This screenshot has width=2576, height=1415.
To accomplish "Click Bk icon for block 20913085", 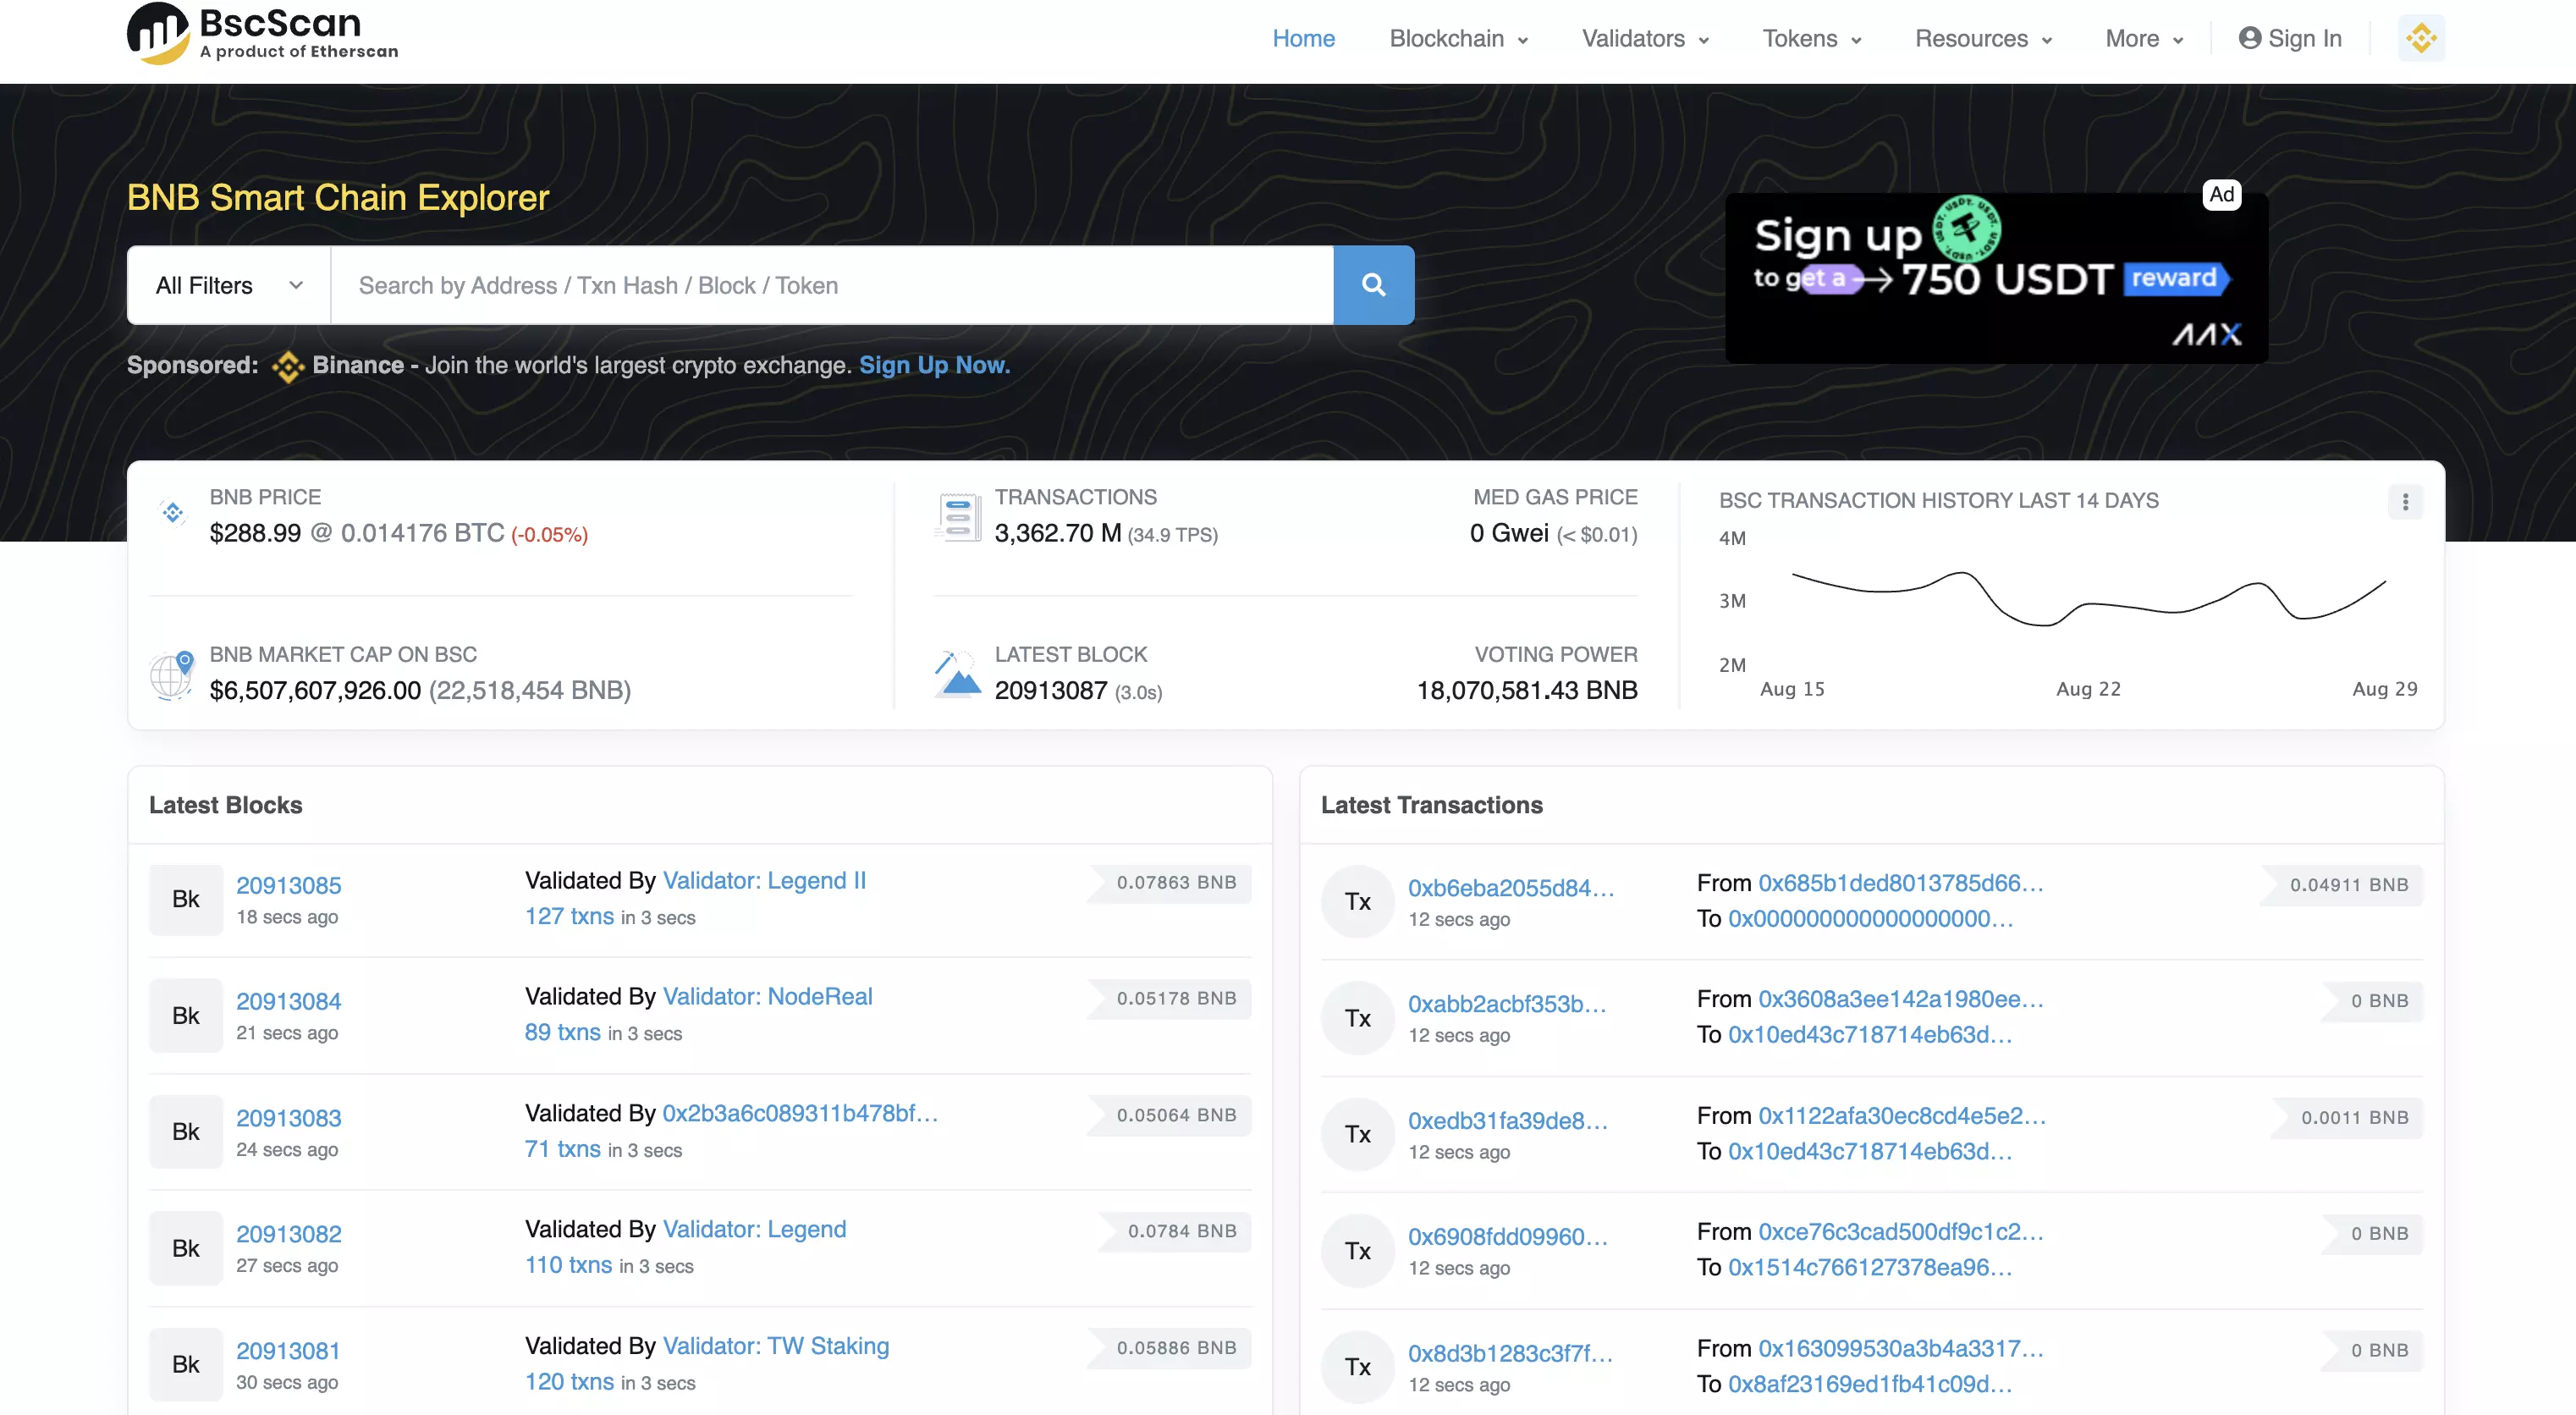I will point(186,899).
